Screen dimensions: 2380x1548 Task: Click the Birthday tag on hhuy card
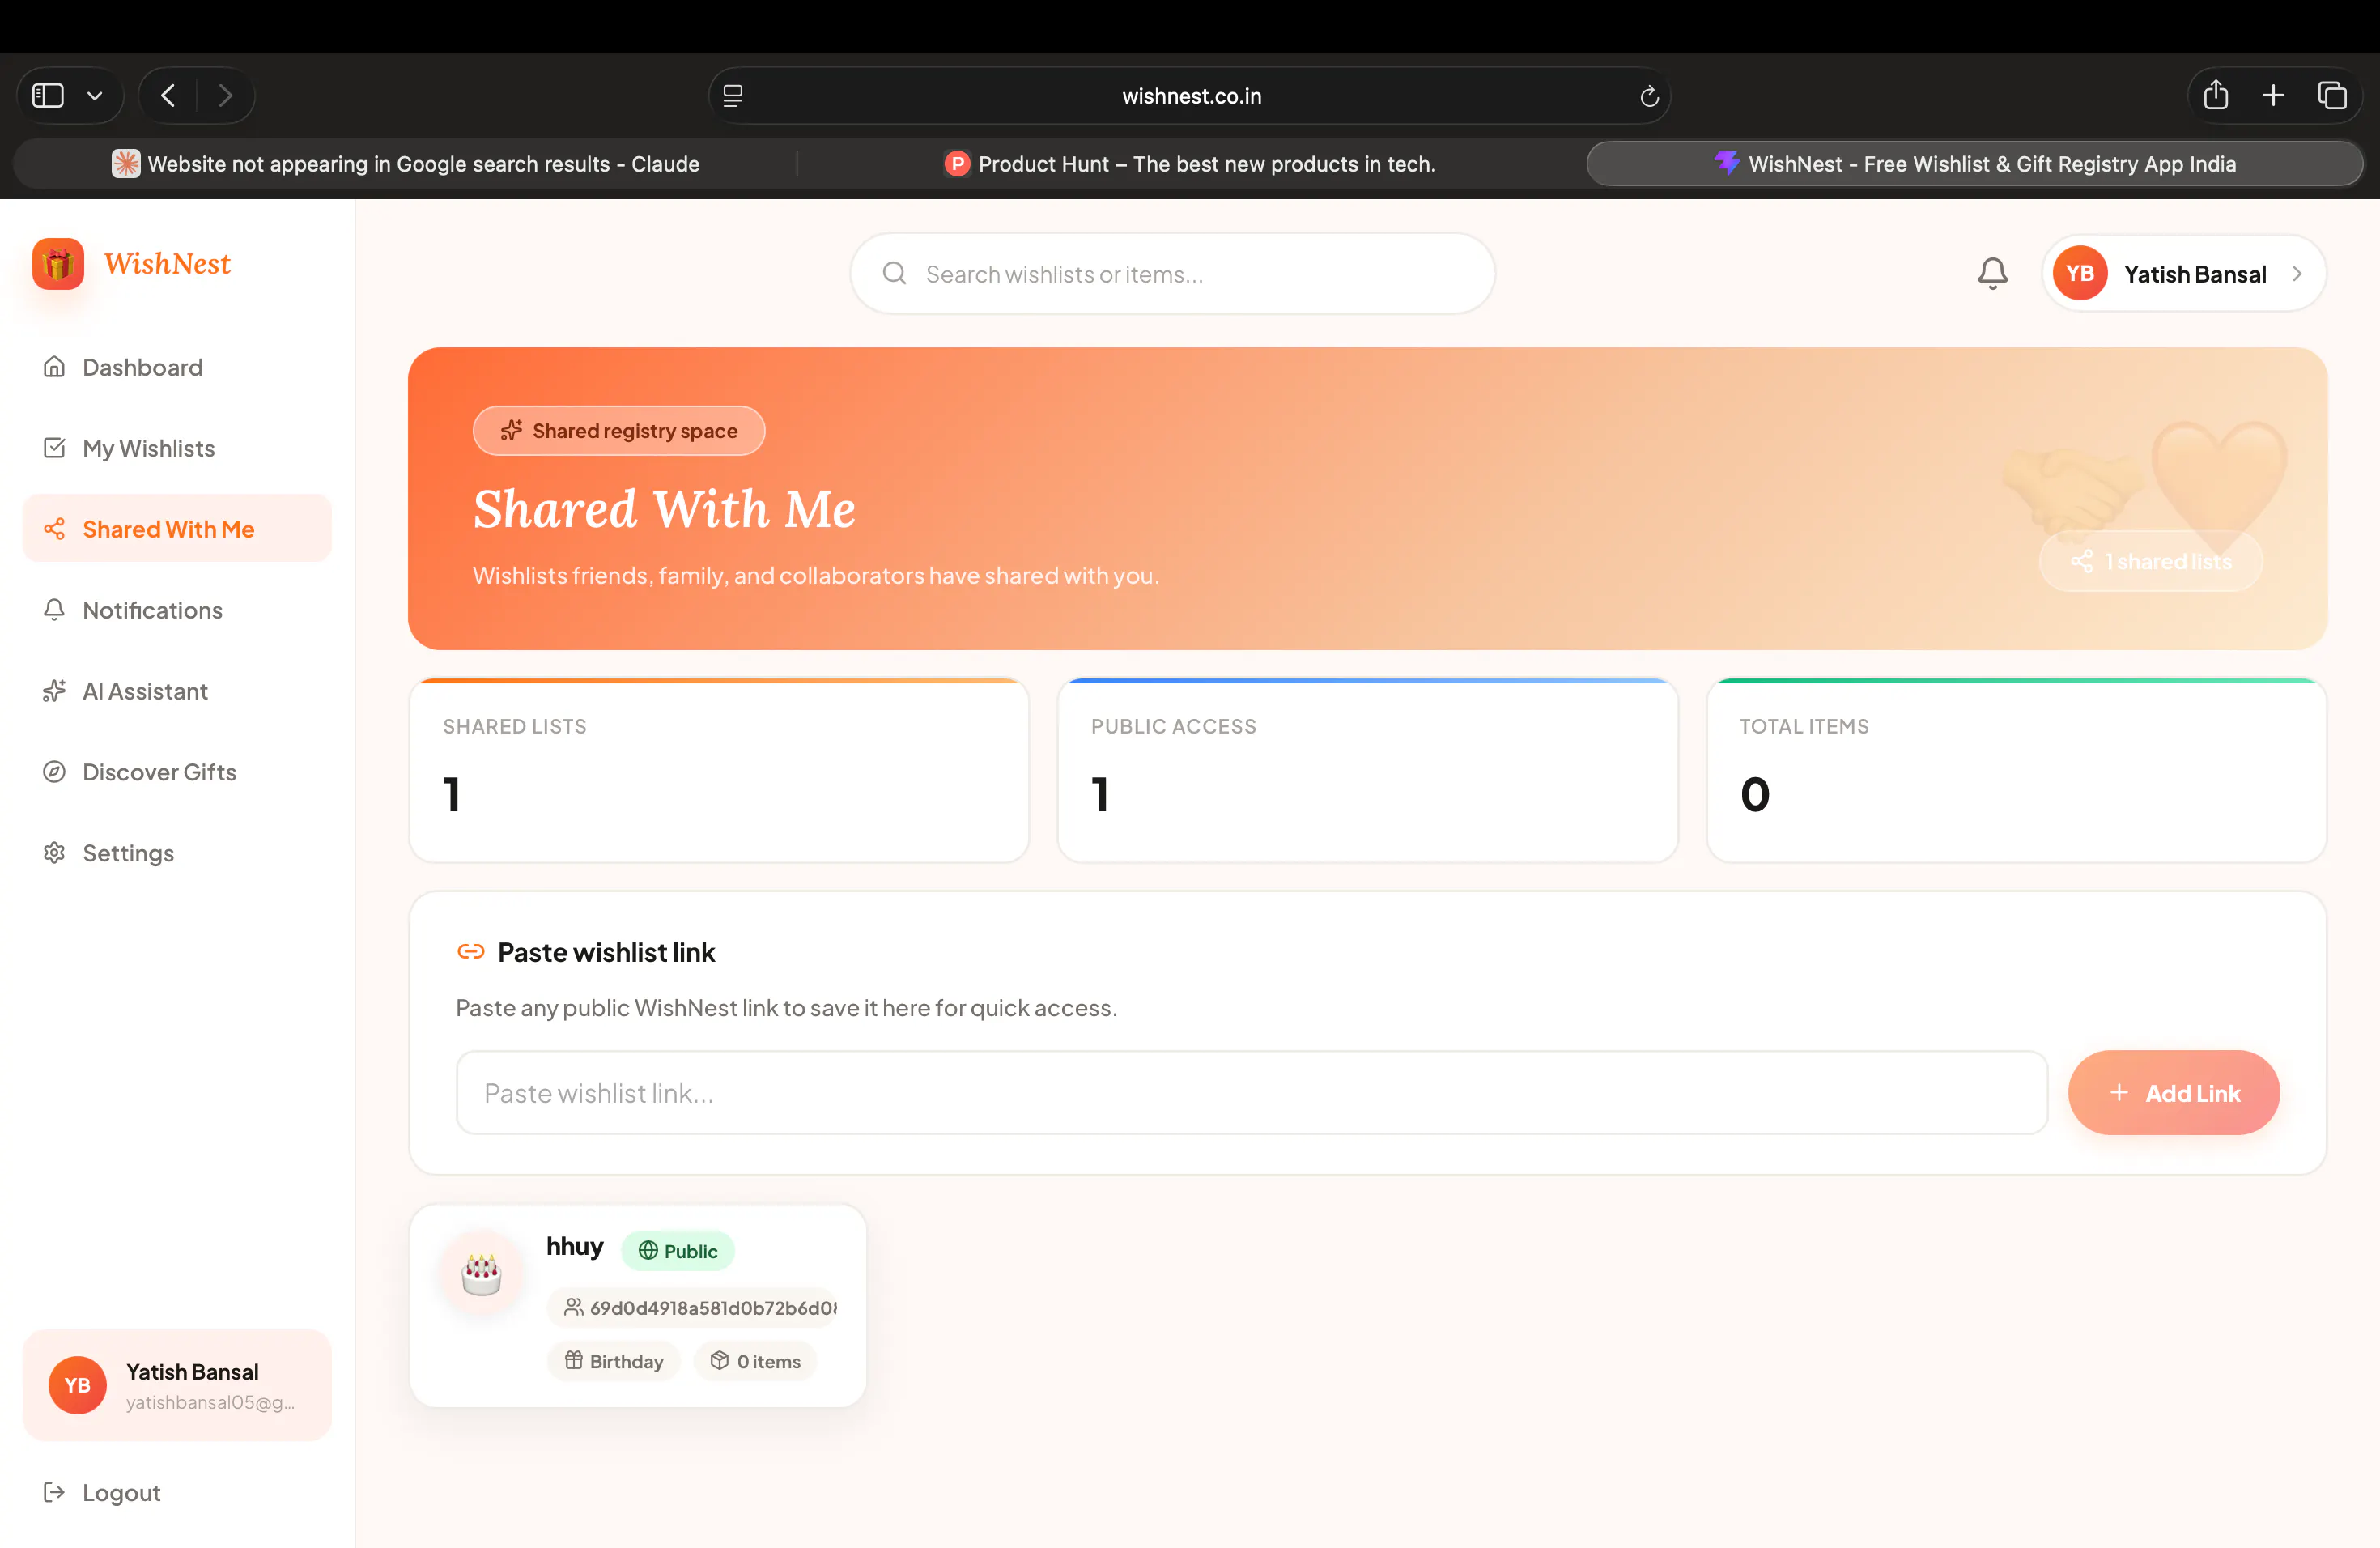pyautogui.click(x=614, y=1361)
